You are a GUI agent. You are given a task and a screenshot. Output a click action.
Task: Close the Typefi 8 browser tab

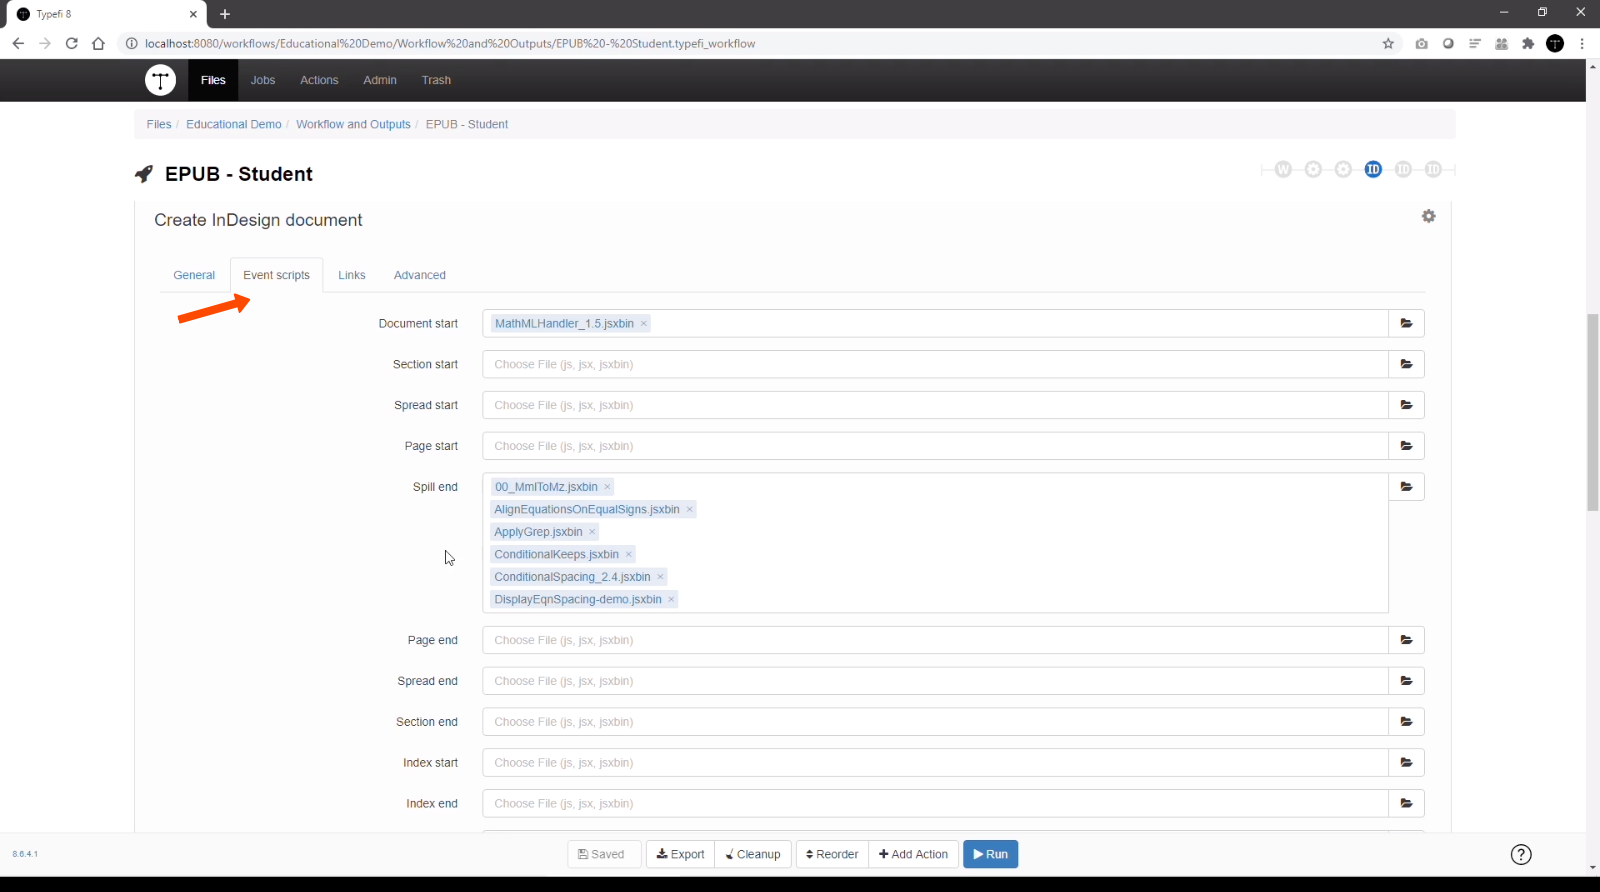point(193,14)
